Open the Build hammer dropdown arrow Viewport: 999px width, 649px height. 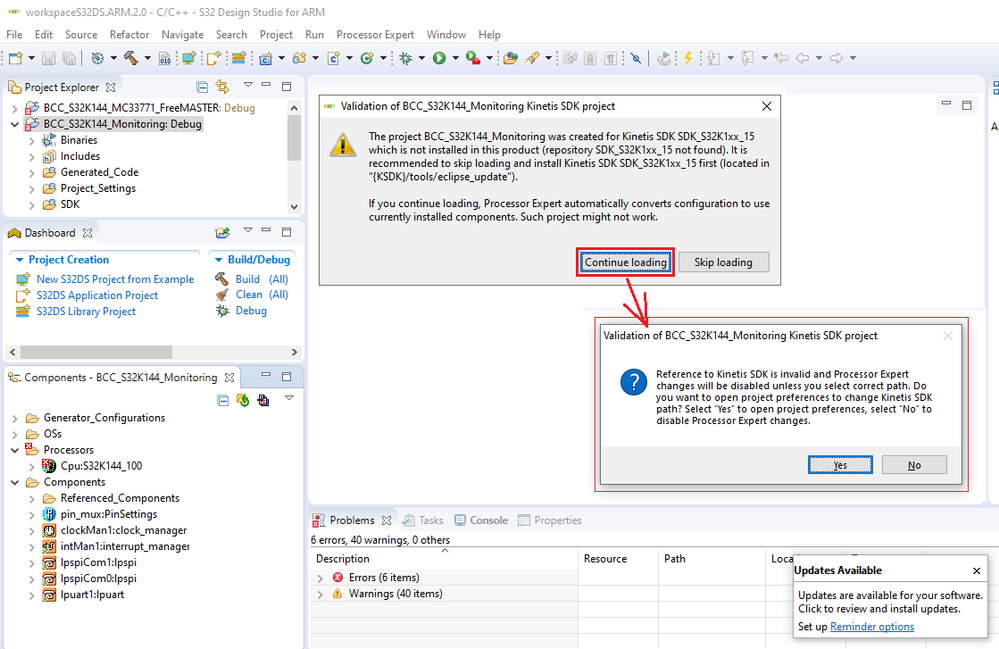pos(147,58)
